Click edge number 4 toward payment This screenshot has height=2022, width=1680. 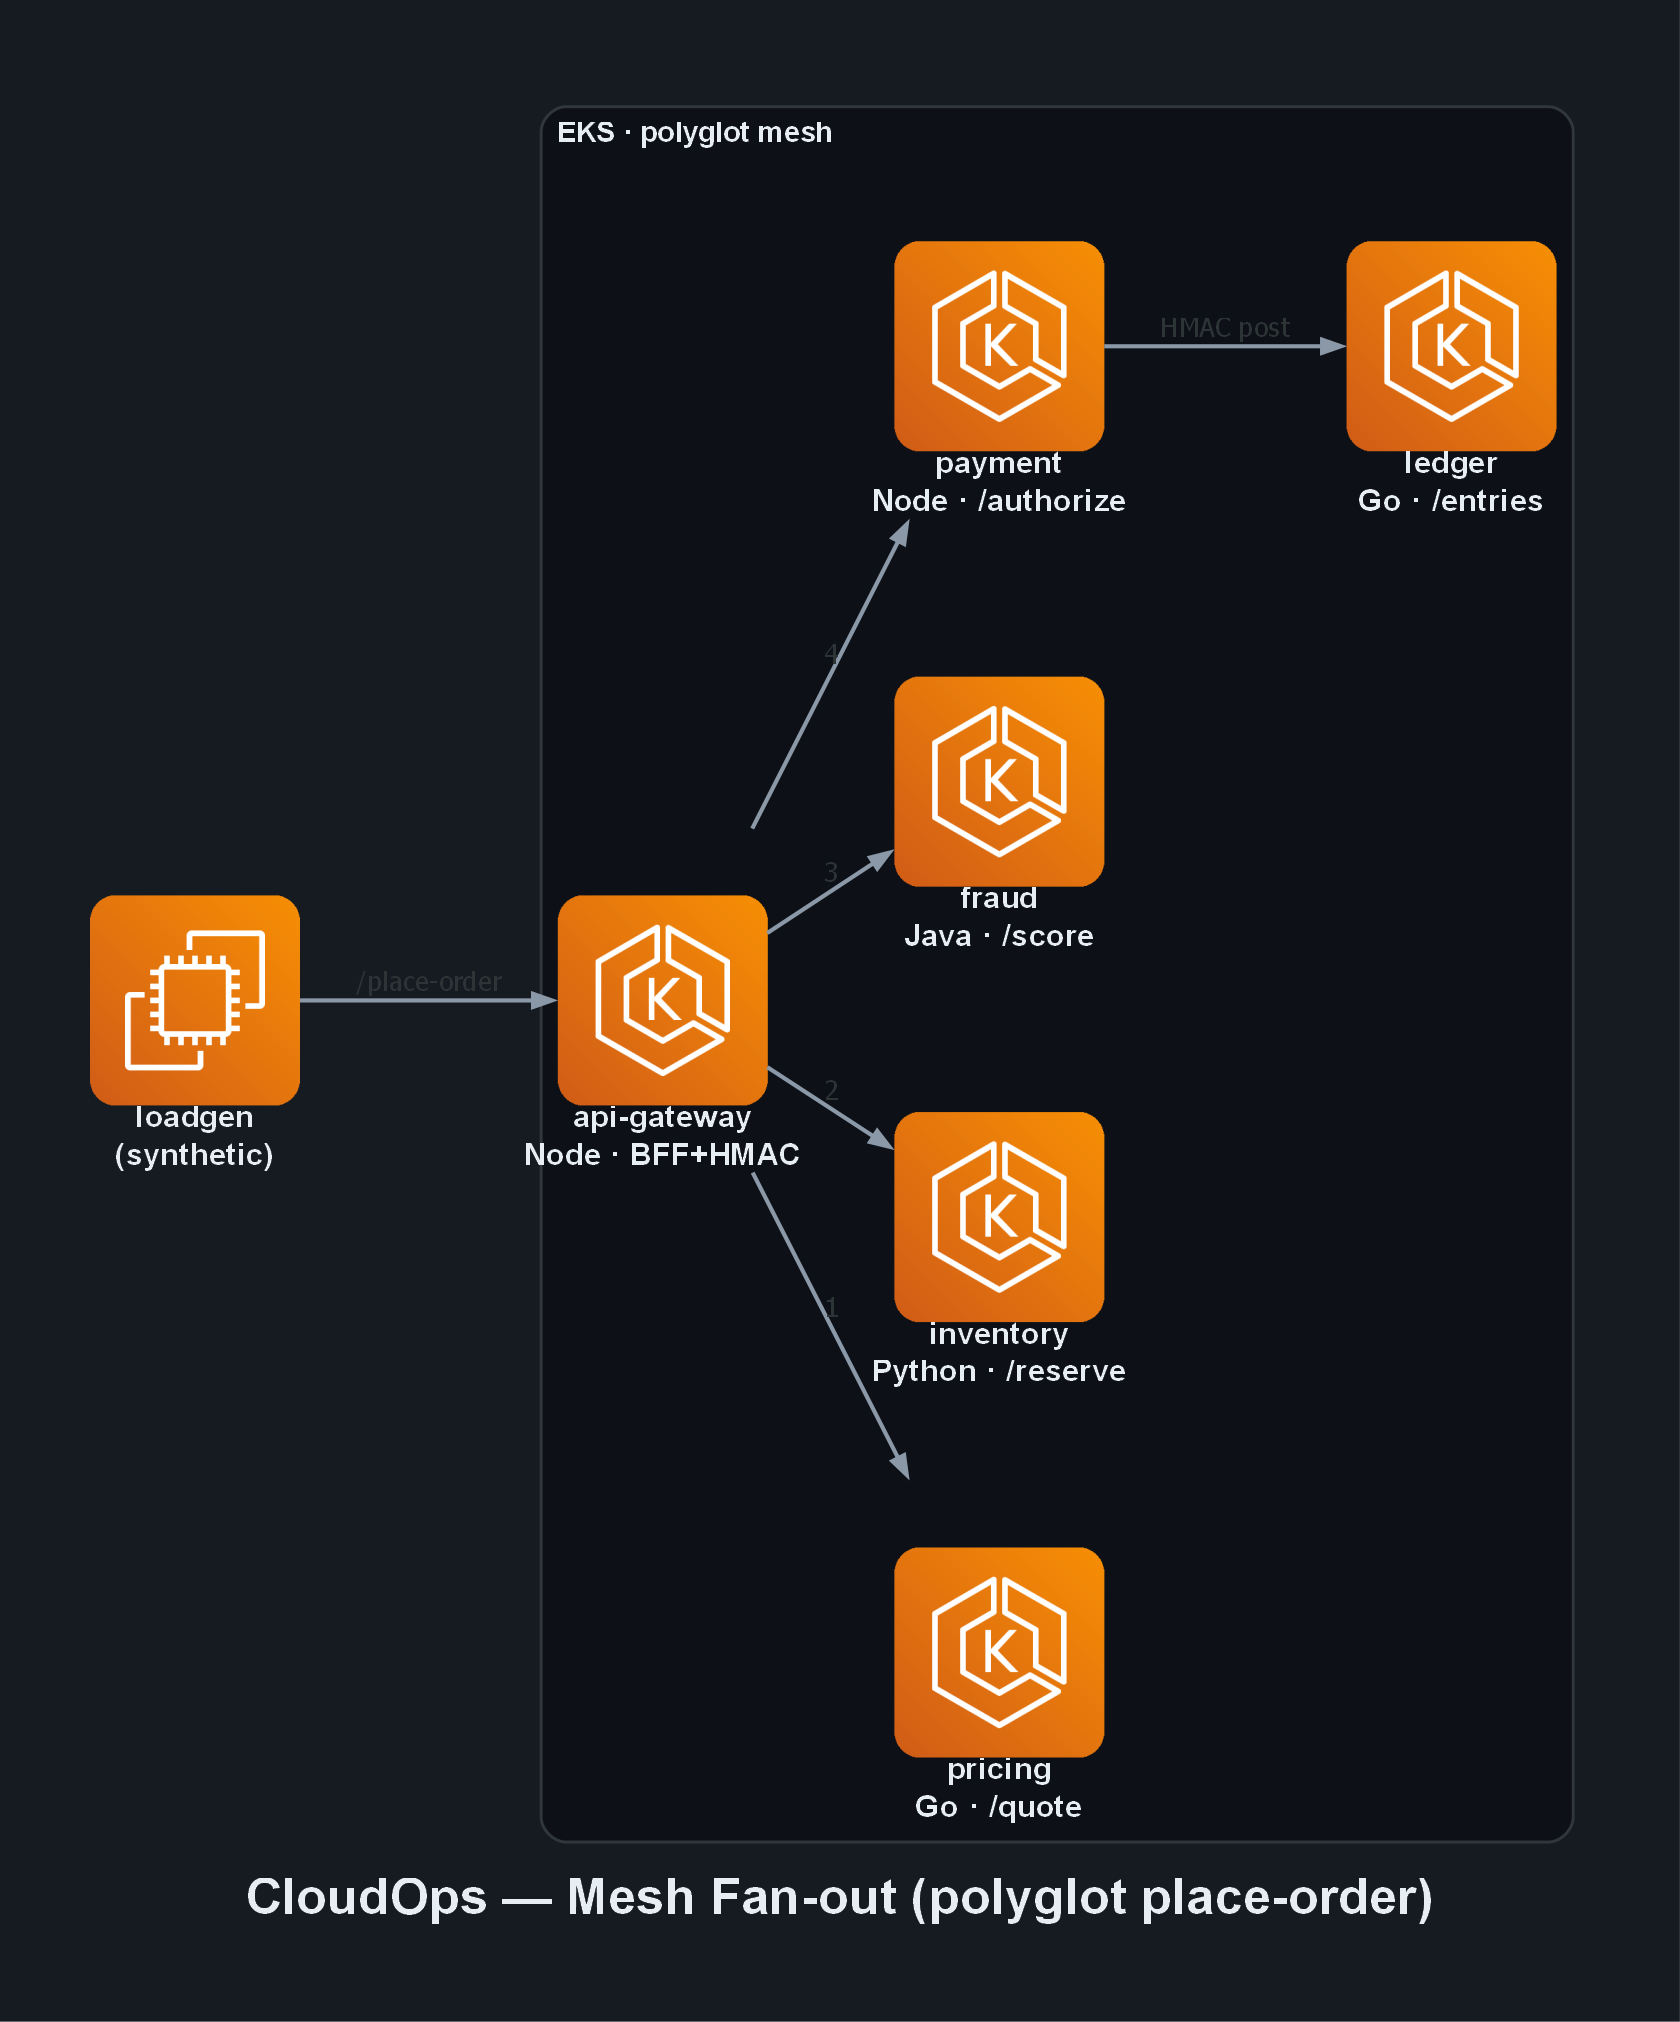pos(831,654)
